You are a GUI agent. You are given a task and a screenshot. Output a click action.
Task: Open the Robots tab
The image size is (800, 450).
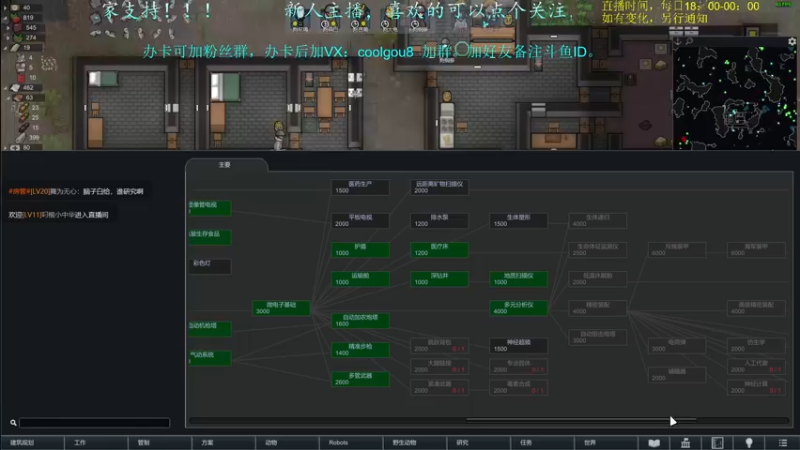pos(351,442)
